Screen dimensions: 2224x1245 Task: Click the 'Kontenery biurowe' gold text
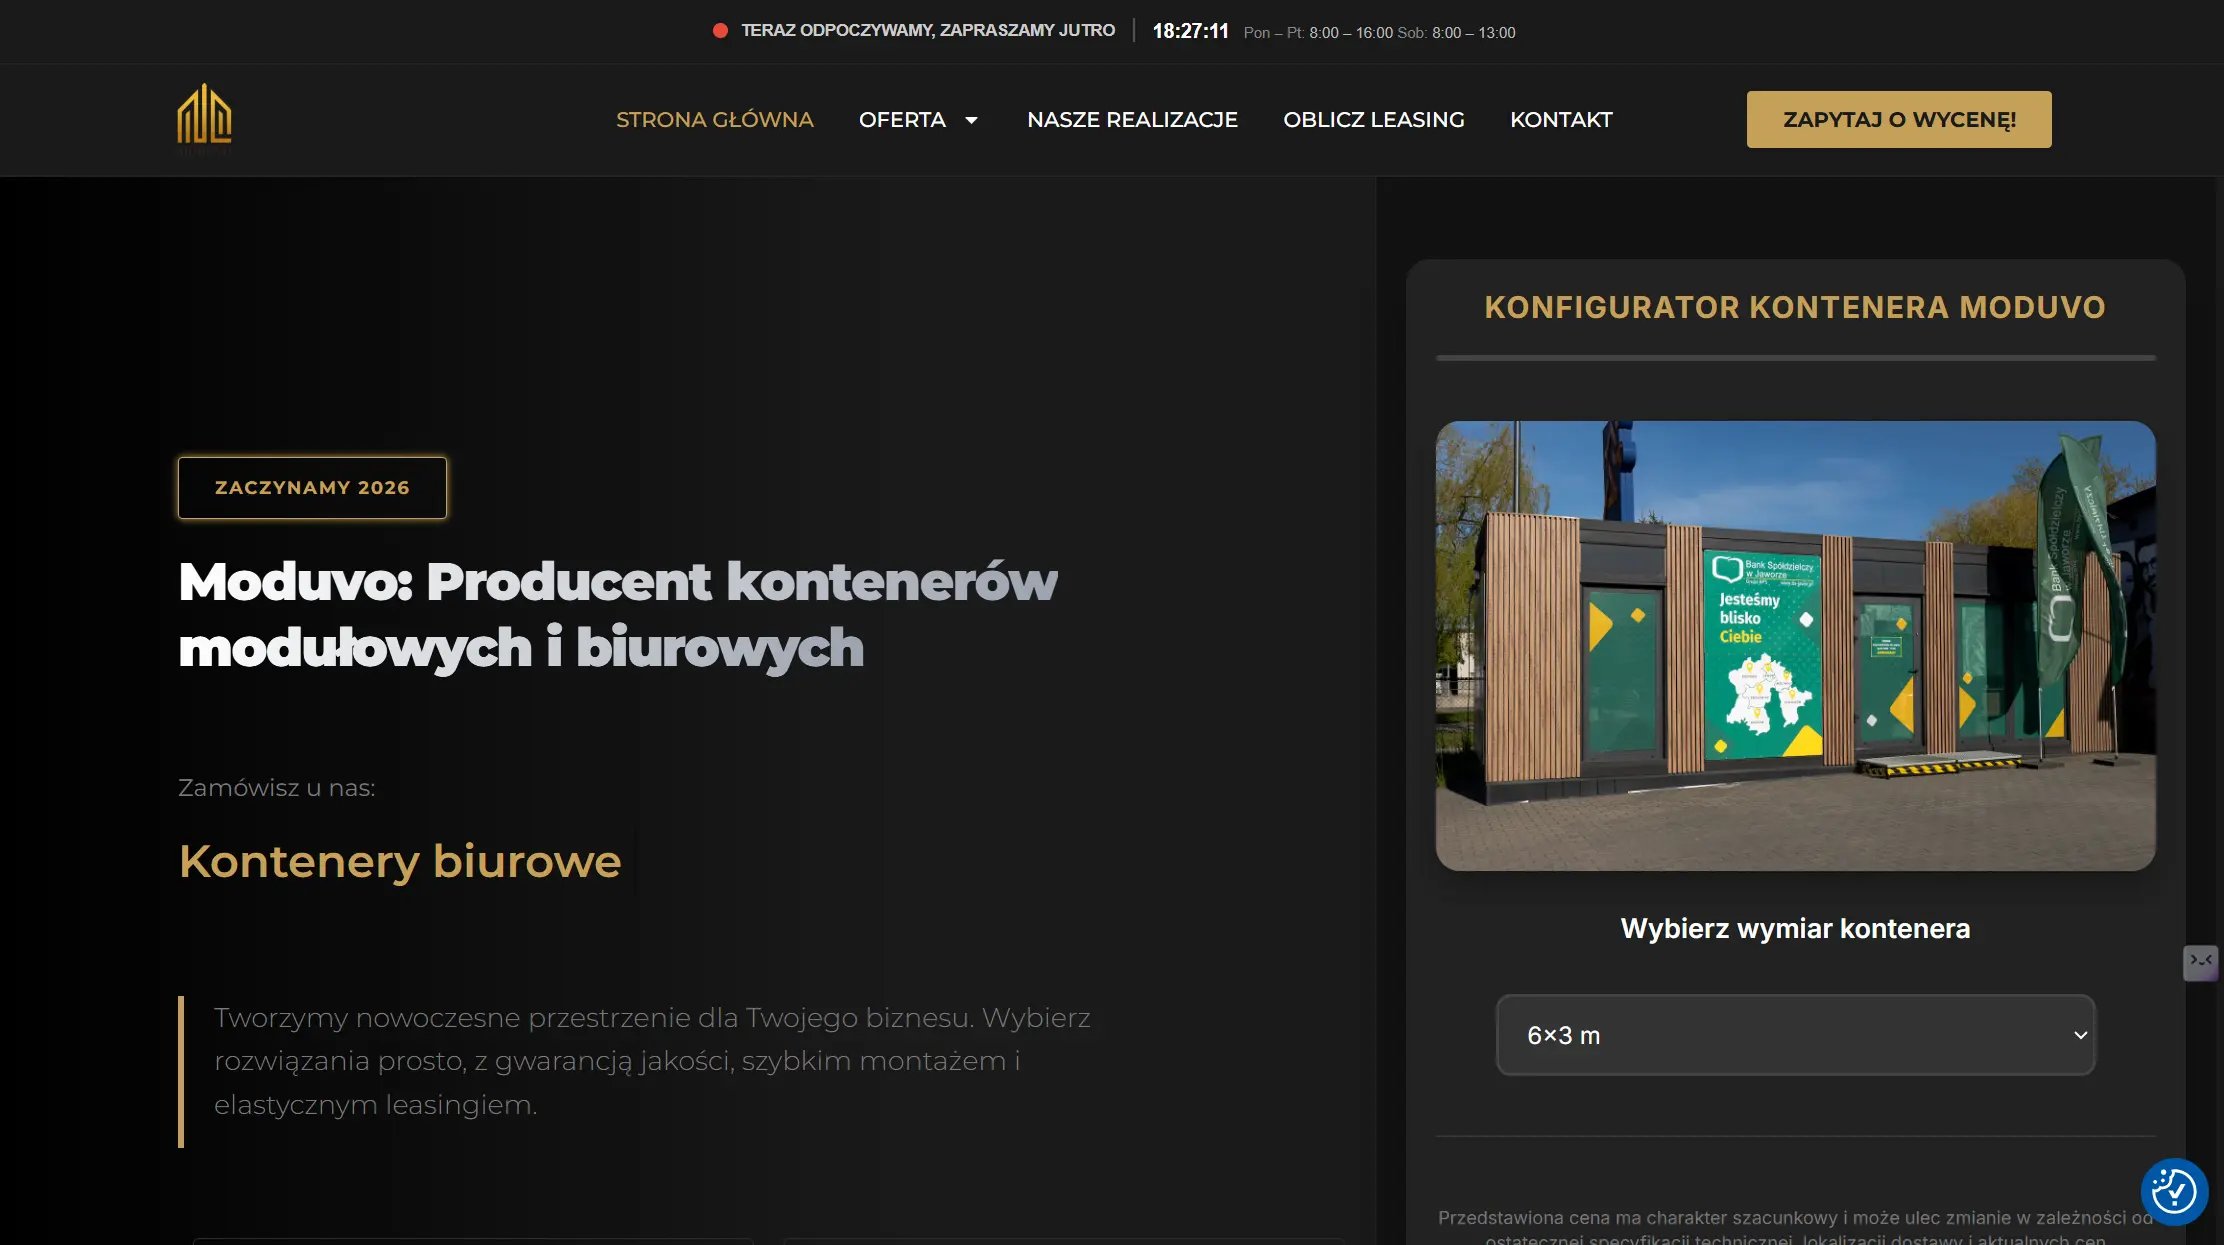point(400,861)
